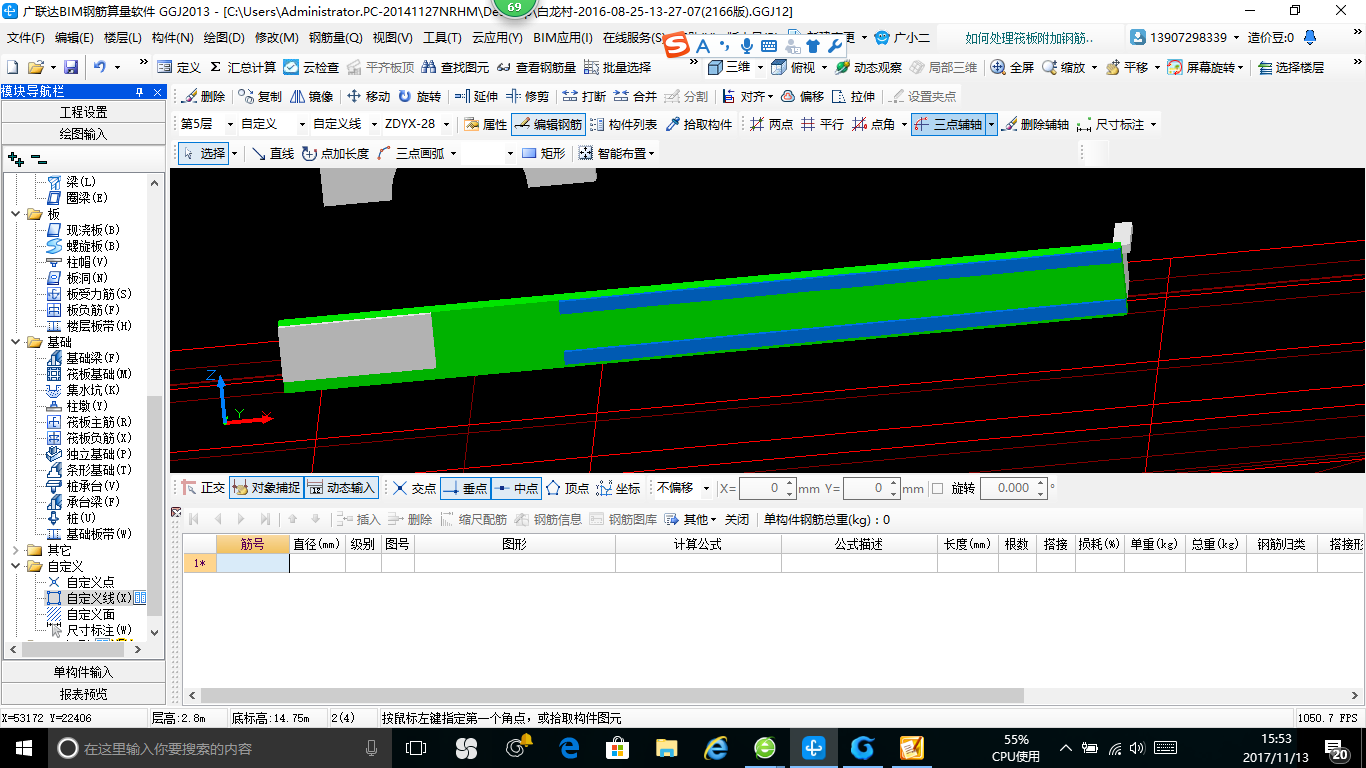Click the 工程设置 panel button

[83, 112]
